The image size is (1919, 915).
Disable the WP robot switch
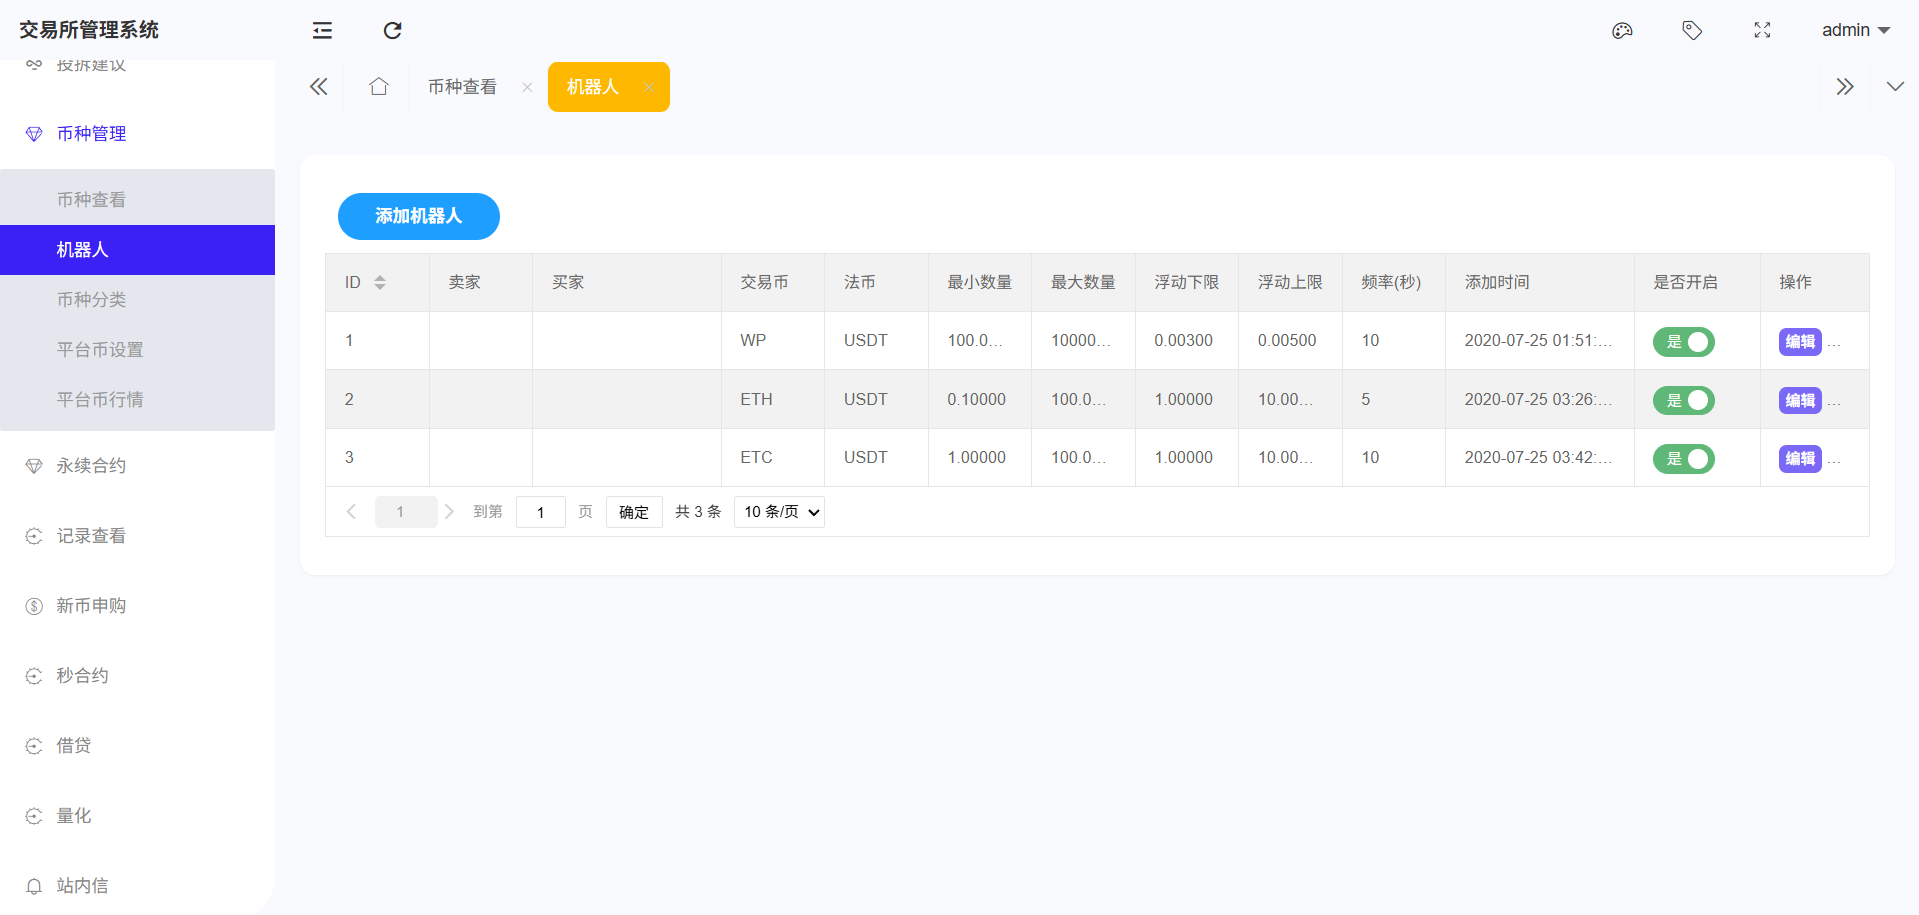coord(1683,342)
